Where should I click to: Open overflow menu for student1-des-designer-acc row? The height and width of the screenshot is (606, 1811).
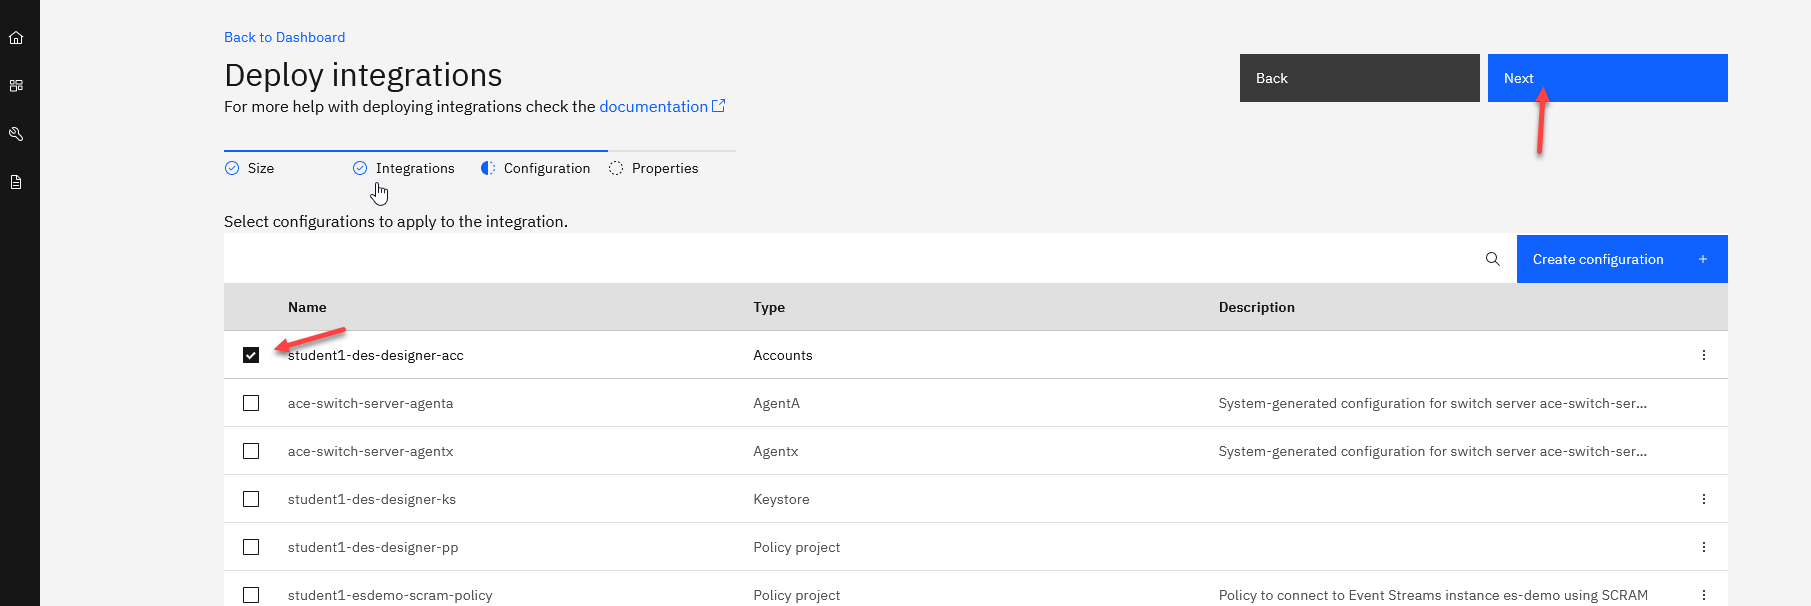1703,355
